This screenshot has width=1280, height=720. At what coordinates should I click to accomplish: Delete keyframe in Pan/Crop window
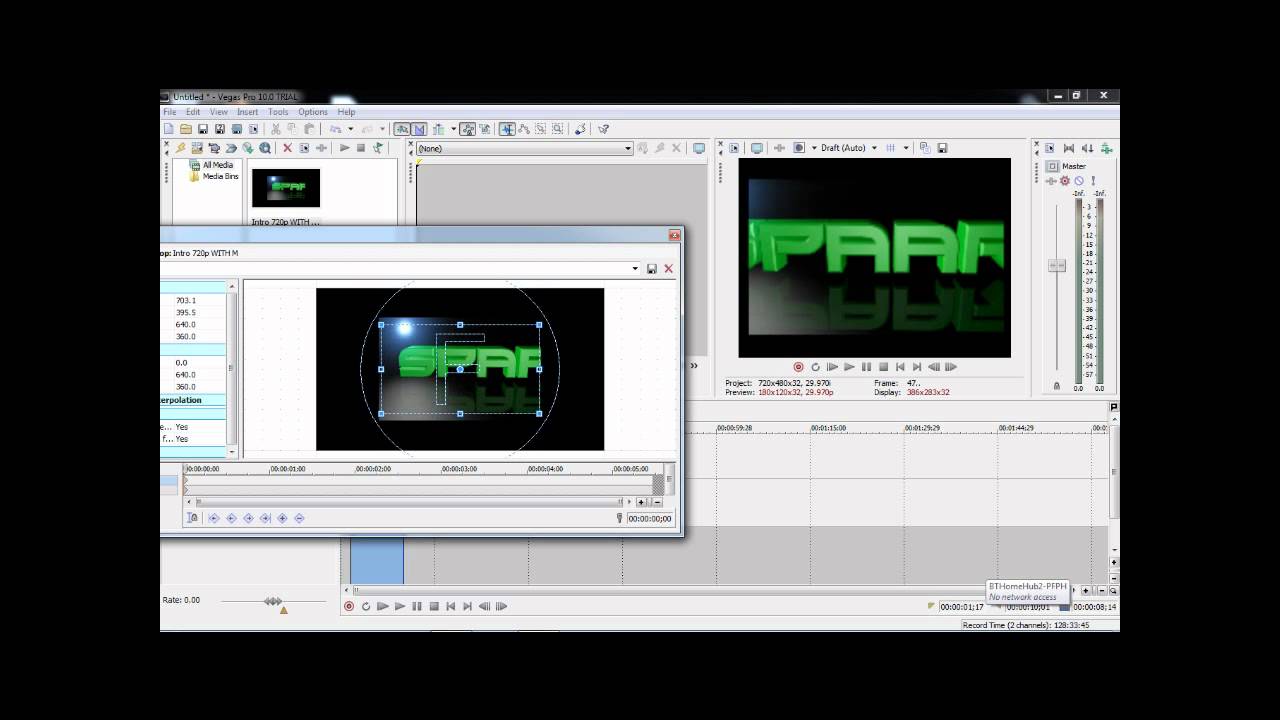[299, 518]
